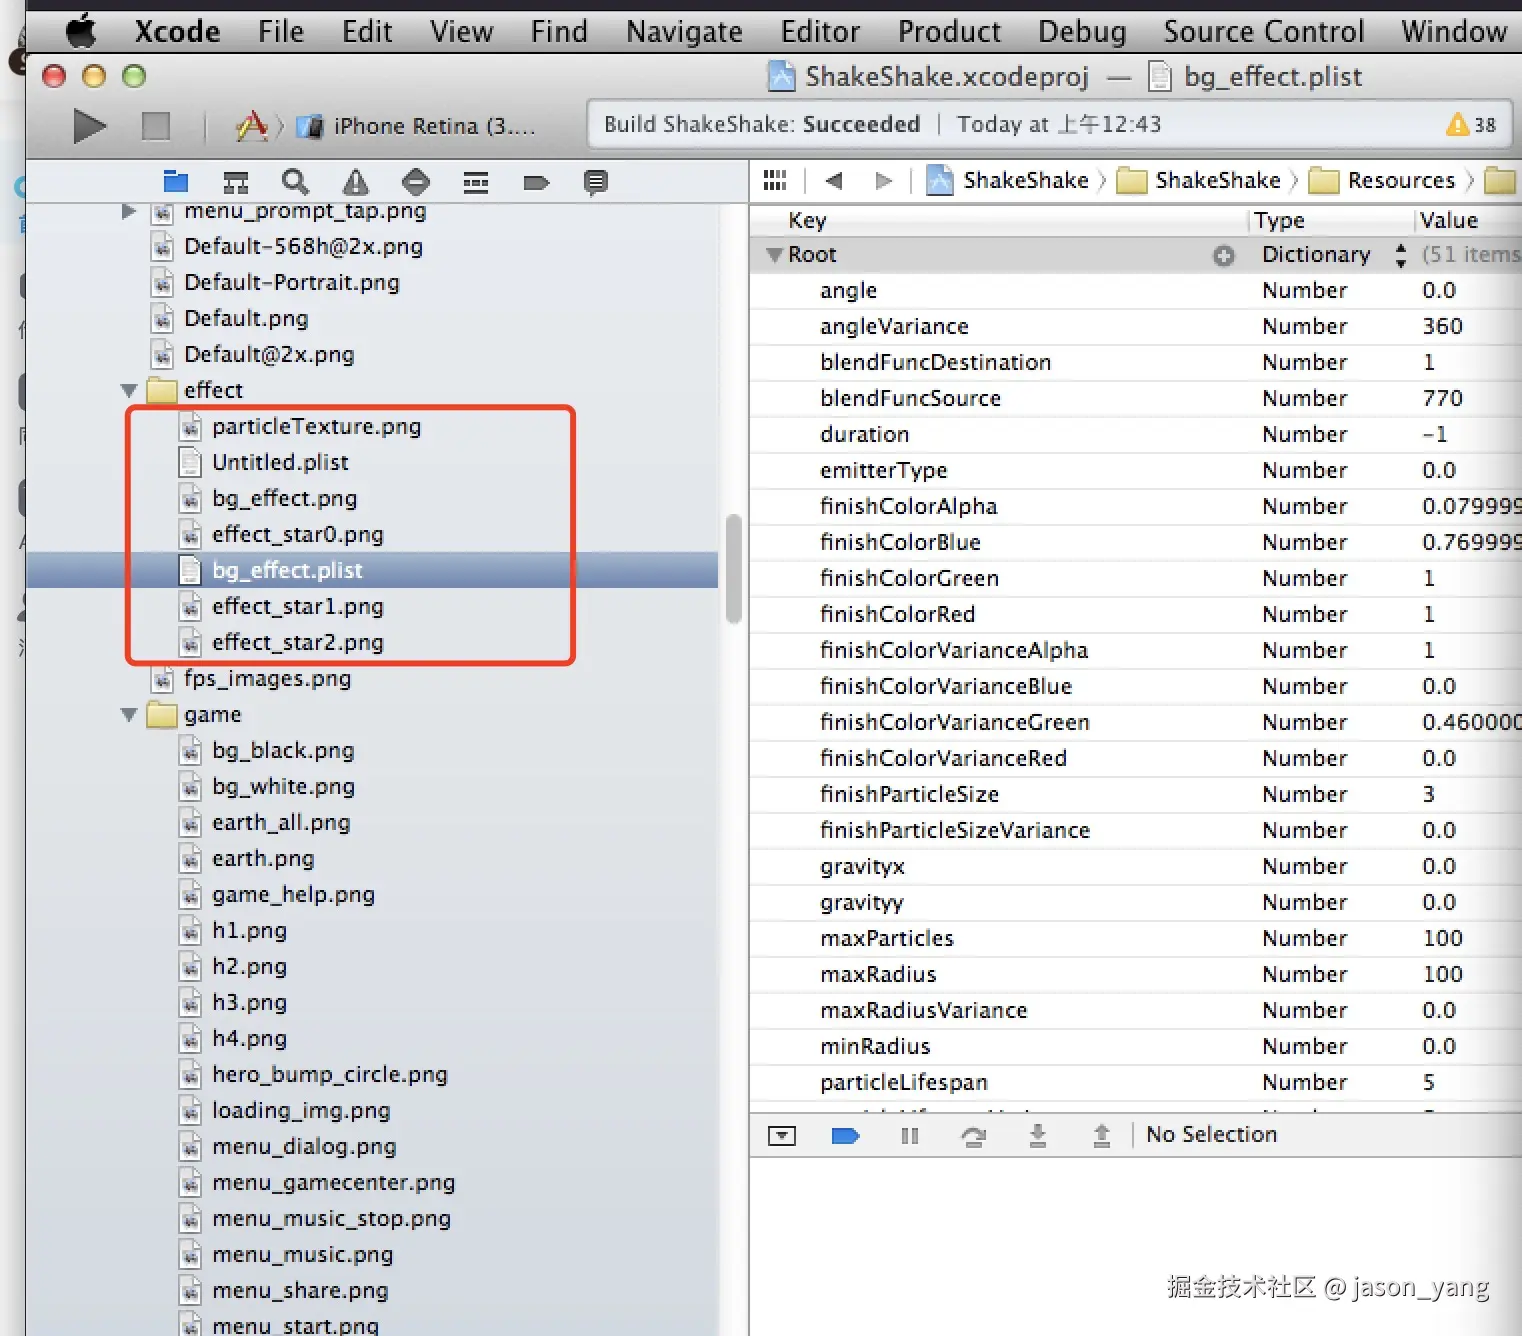Open the Issue navigator warning icon

click(x=355, y=181)
